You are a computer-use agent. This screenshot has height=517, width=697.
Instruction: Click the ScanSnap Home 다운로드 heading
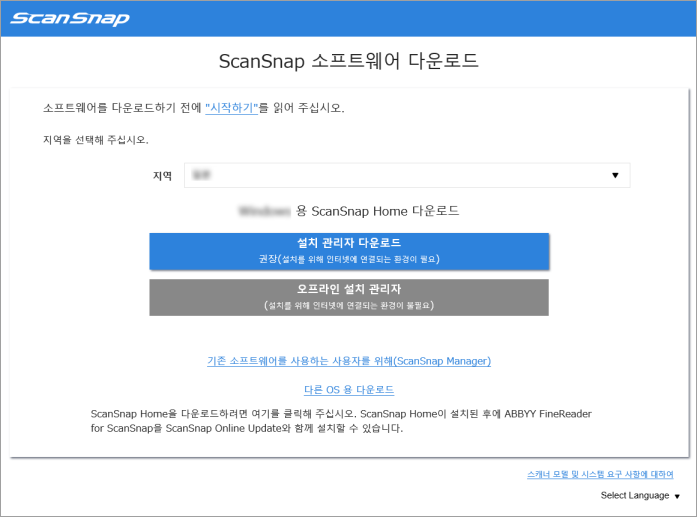click(x=349, y=211)
